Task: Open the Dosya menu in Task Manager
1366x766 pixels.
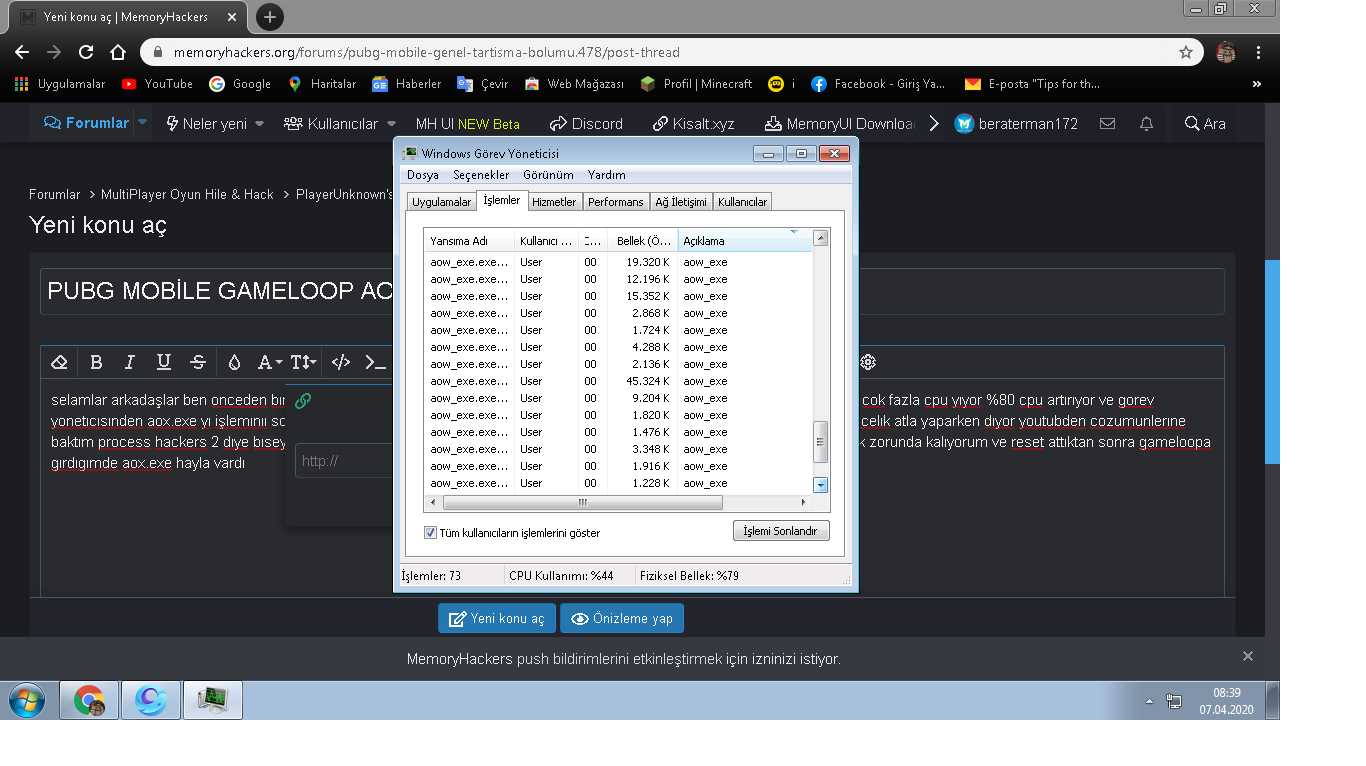Action: [423, 175]
